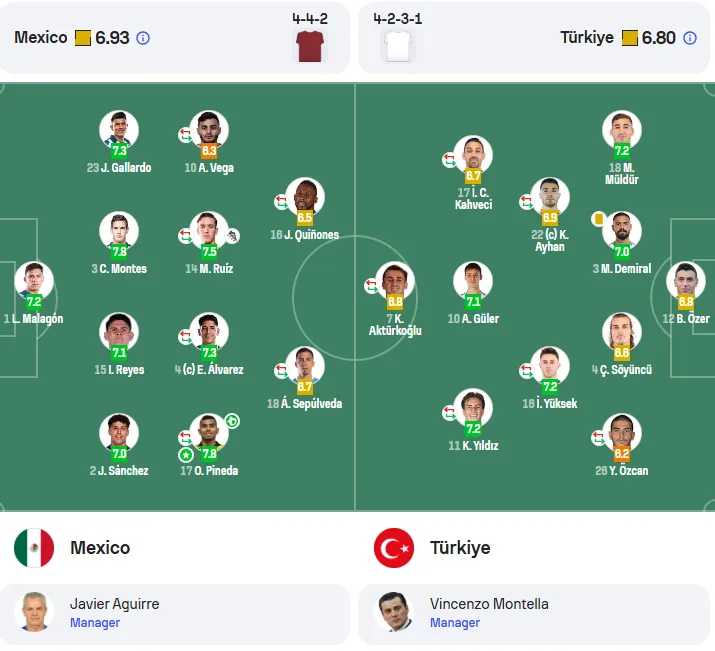Click the yellow card icon next to M. Demiral

tap(598, 219)
